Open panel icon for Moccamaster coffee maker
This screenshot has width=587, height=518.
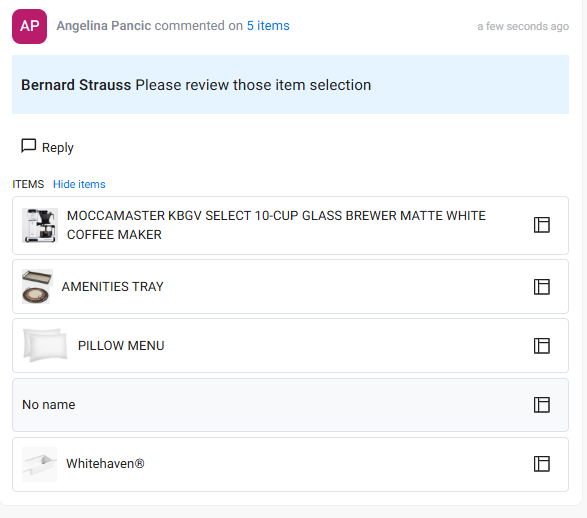point(541,225)
